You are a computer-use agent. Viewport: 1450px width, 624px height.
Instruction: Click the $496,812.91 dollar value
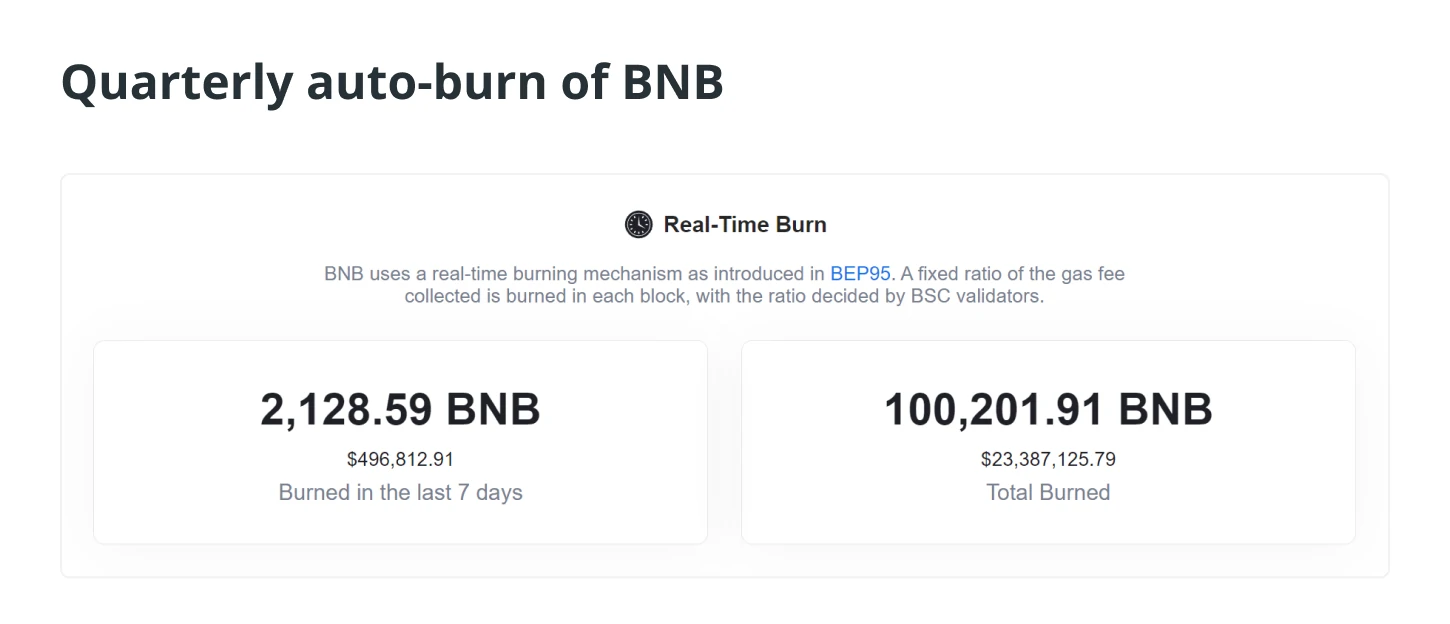point(400,459)
